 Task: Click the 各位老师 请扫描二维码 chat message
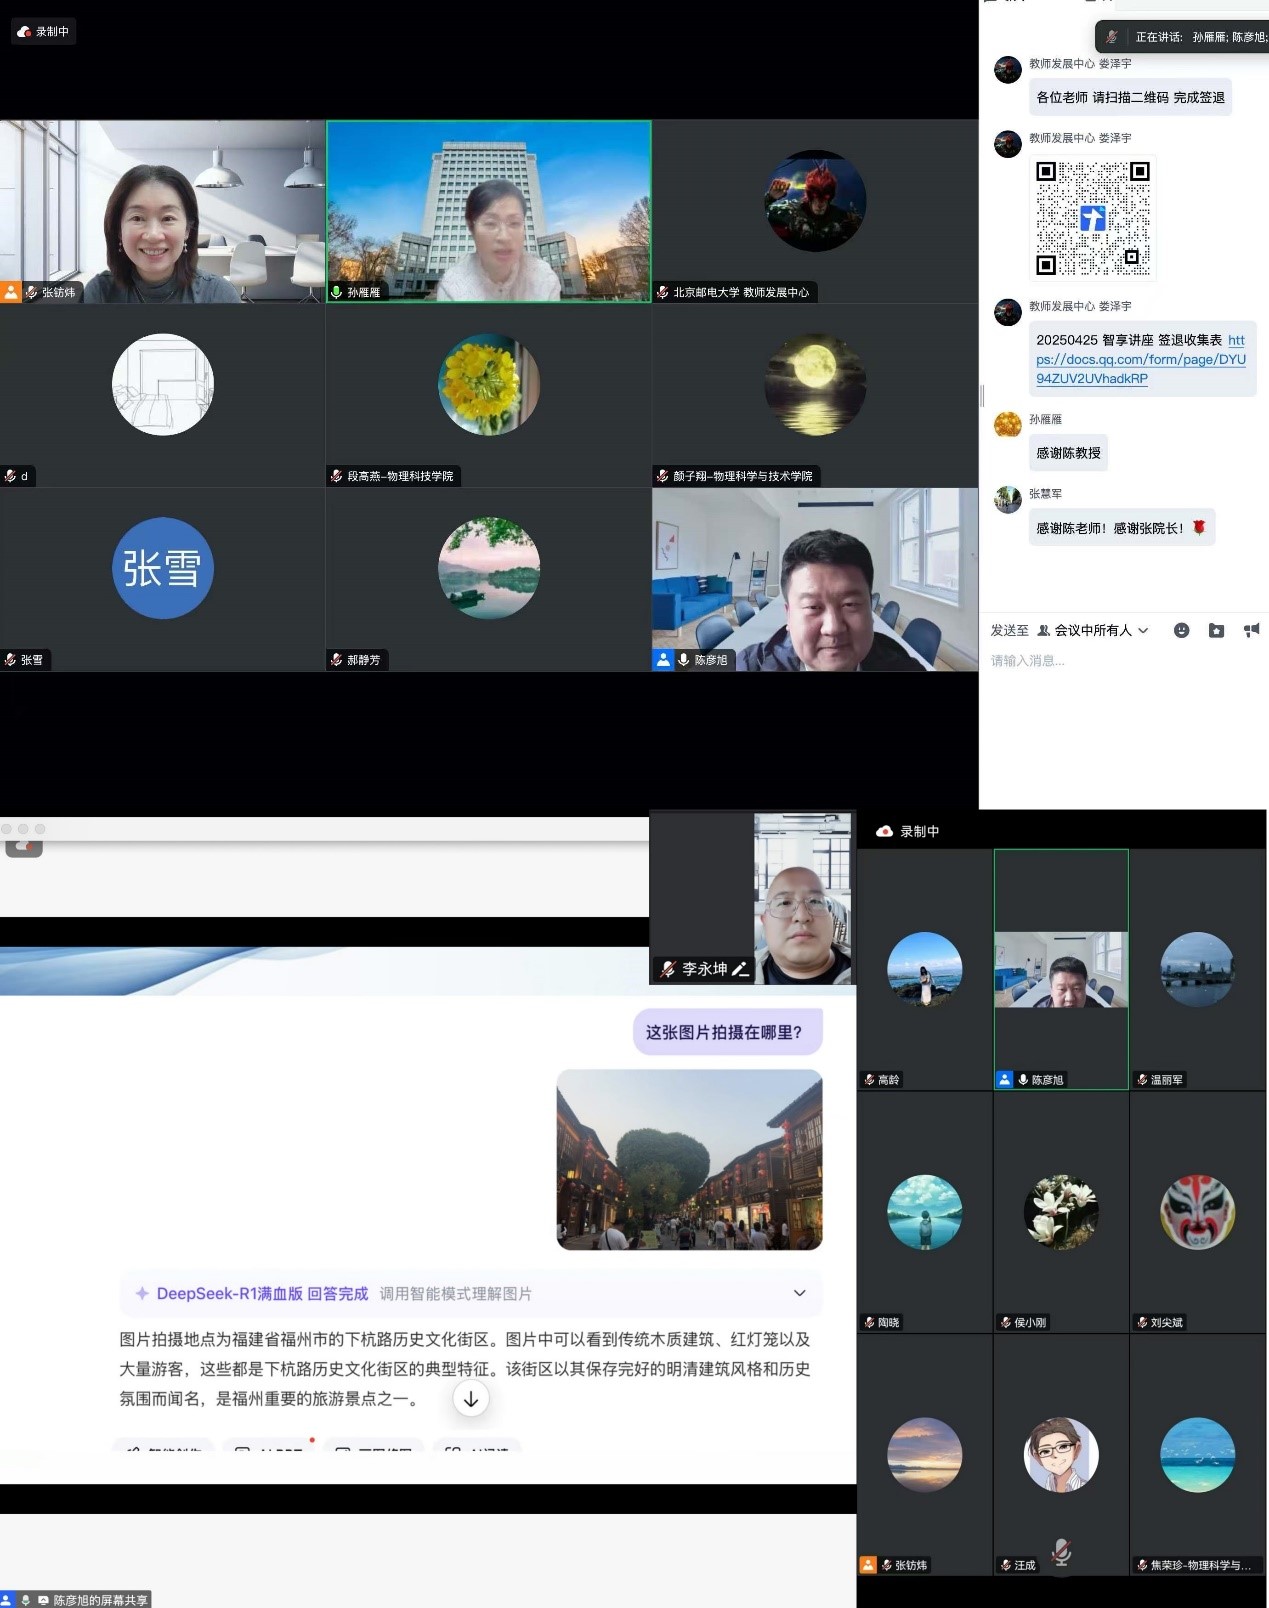click(1130, 97)
